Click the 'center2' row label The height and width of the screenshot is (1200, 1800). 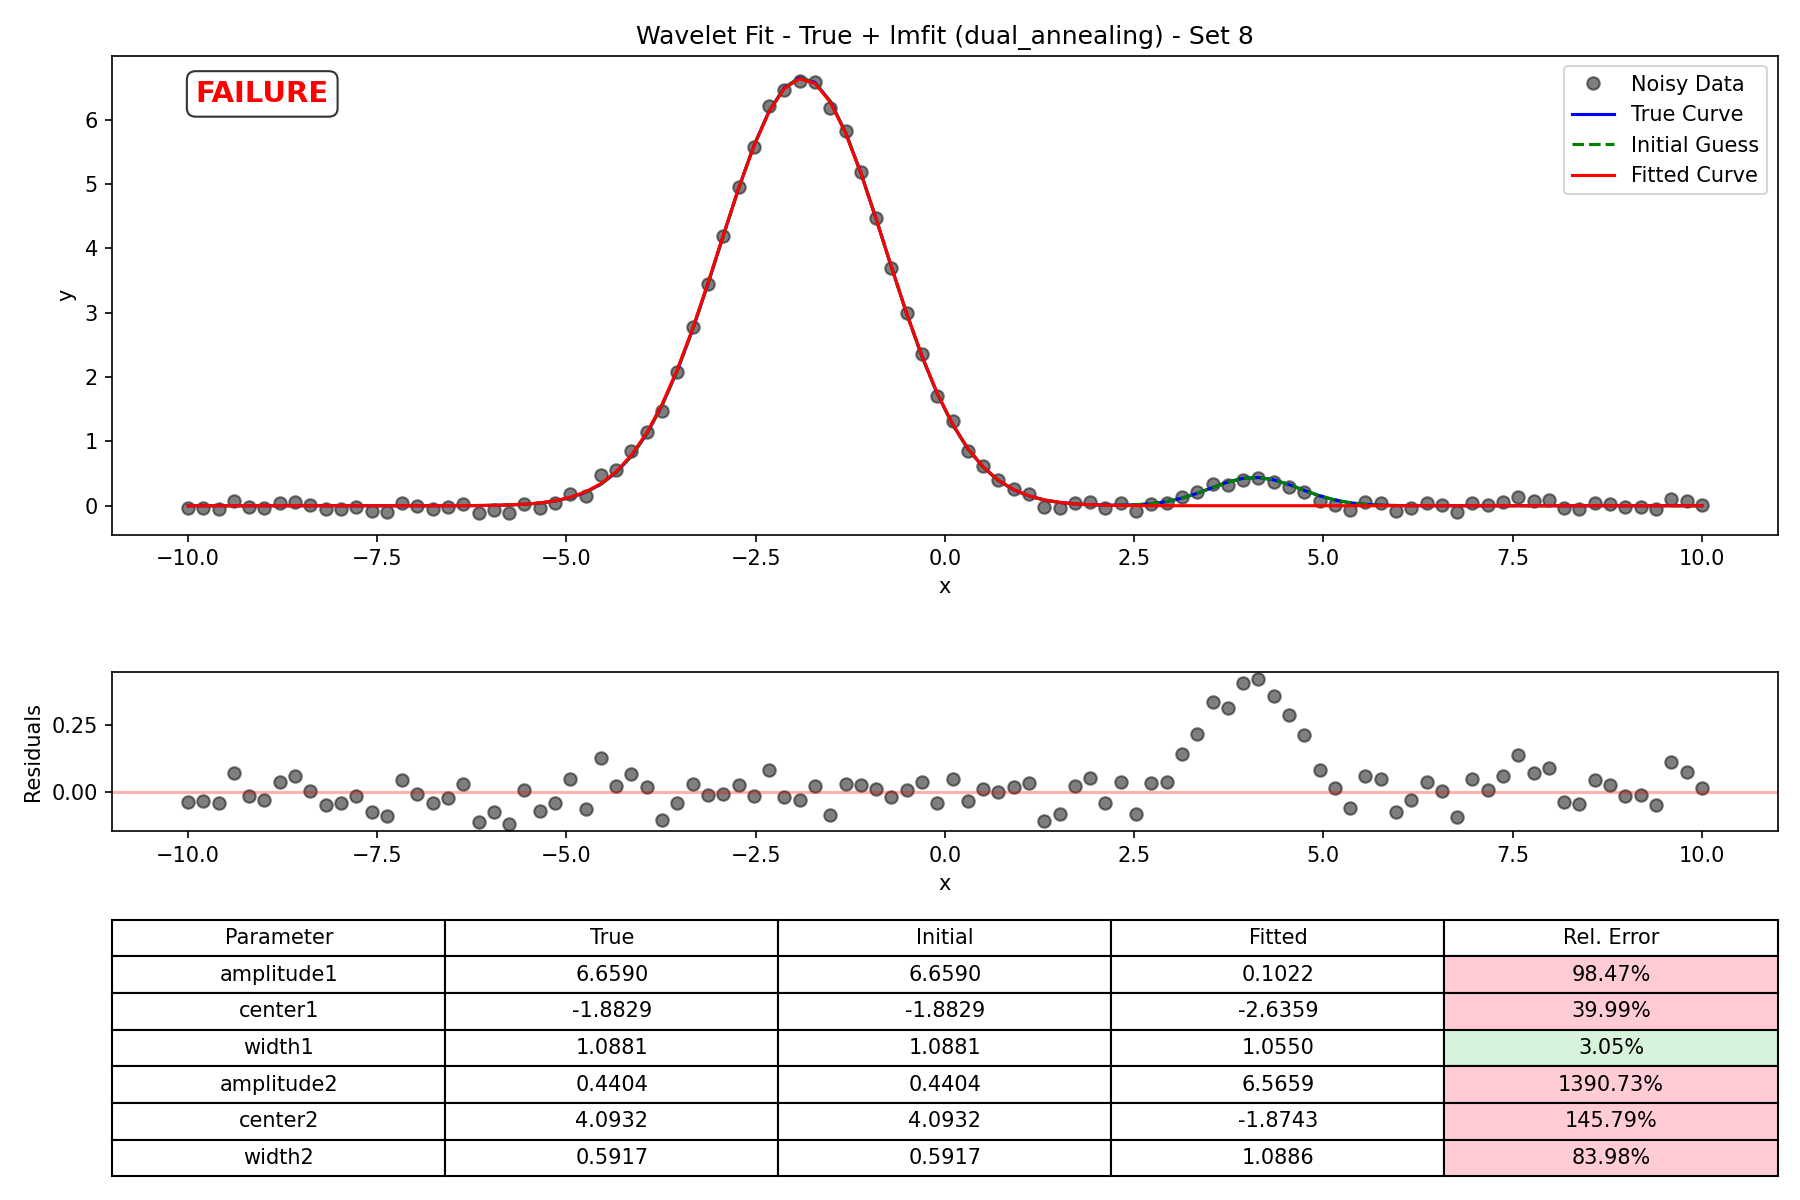(x=279, y=1121)
